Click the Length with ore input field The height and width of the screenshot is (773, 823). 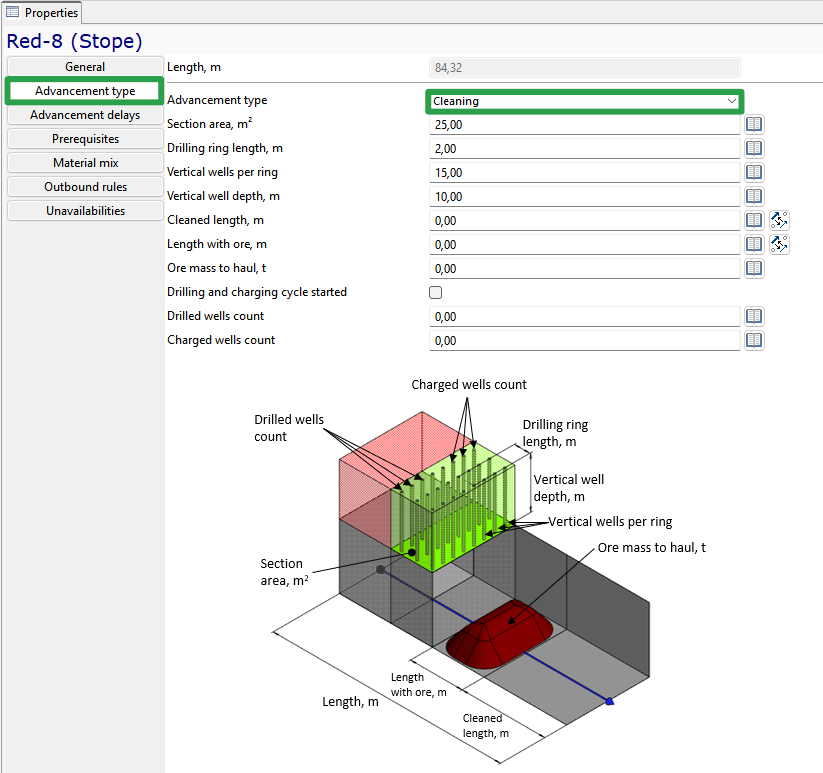(x=585, y=245)
